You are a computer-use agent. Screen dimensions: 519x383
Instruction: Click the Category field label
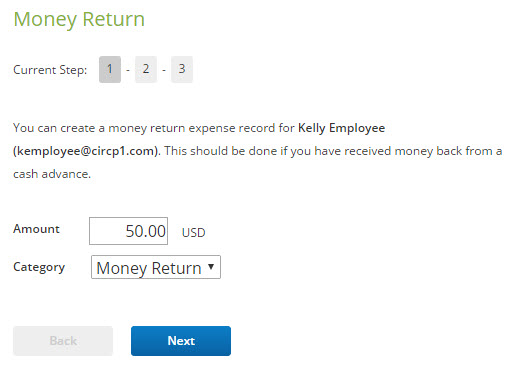39,267
